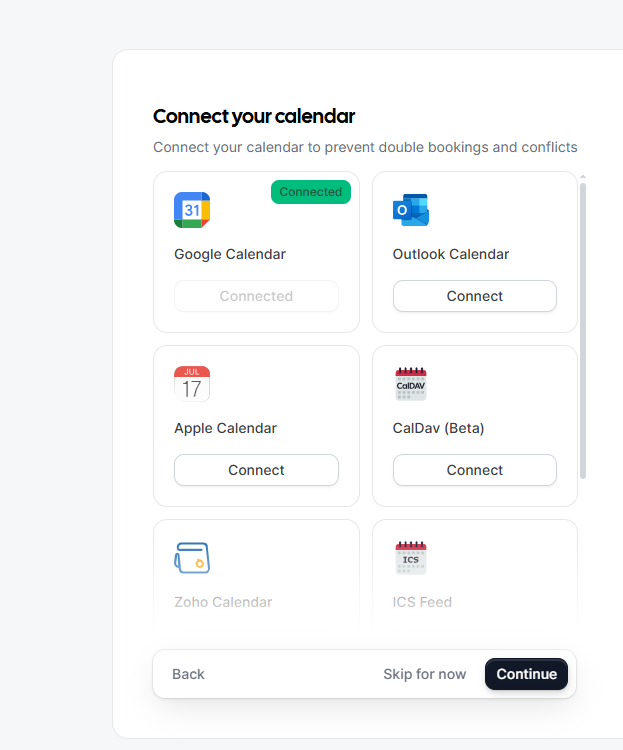Connect CalDav (Beta) calendar
The width and height of the screenshot is (623, 750).
click(474, 470)
